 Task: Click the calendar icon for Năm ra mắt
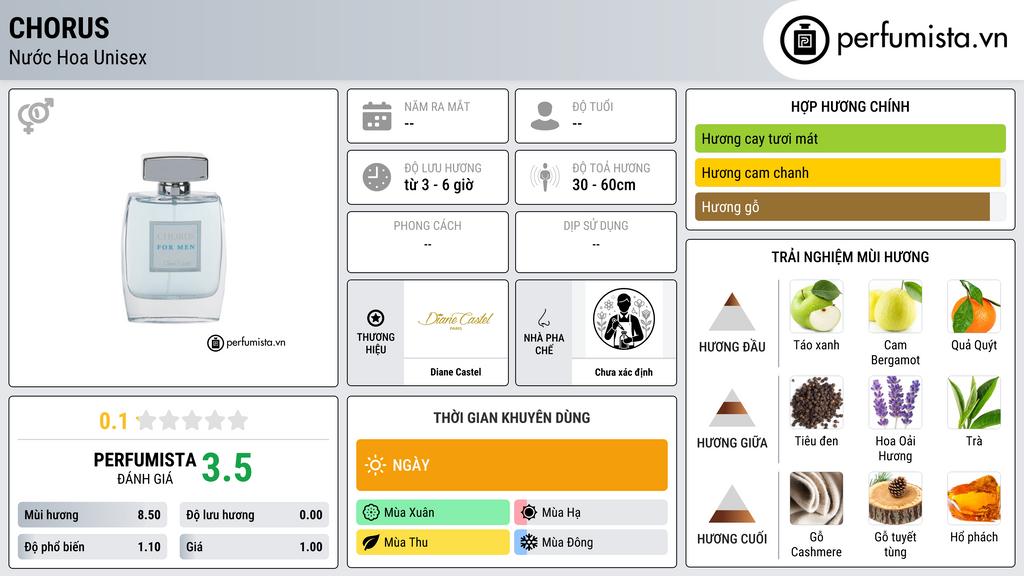[377, 116]
